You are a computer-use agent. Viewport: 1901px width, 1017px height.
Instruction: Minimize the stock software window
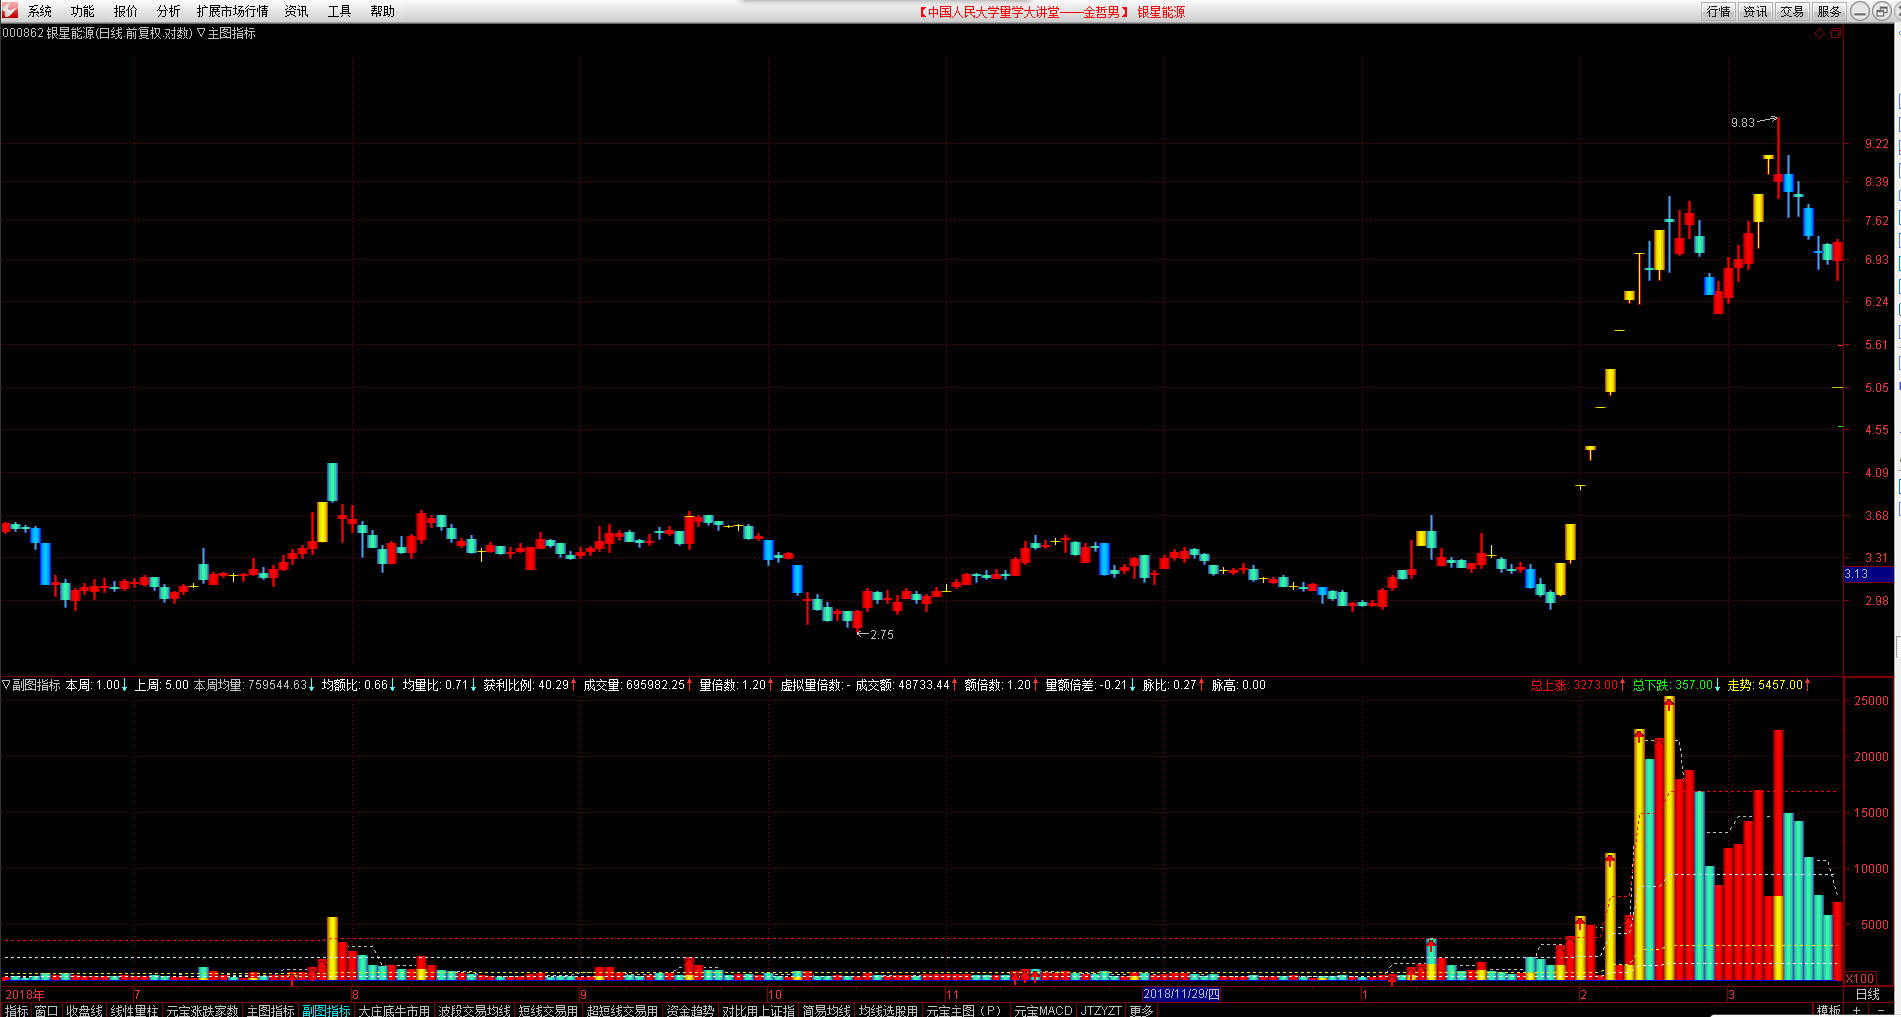pyautogui.click(x=1859, y=11)
